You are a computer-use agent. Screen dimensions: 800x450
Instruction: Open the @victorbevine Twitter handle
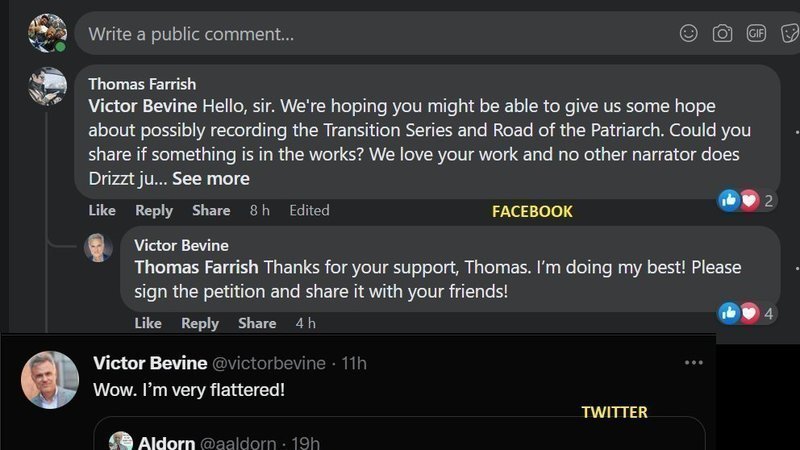click(269, 363)
